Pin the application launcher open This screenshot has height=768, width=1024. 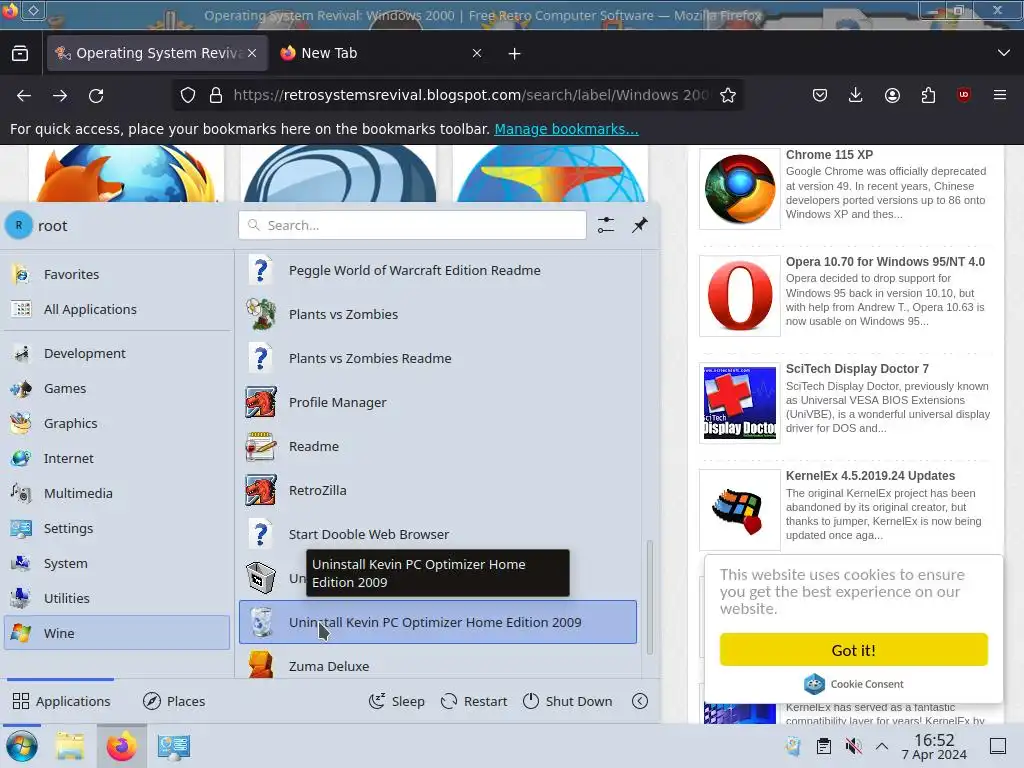[640, 225]
